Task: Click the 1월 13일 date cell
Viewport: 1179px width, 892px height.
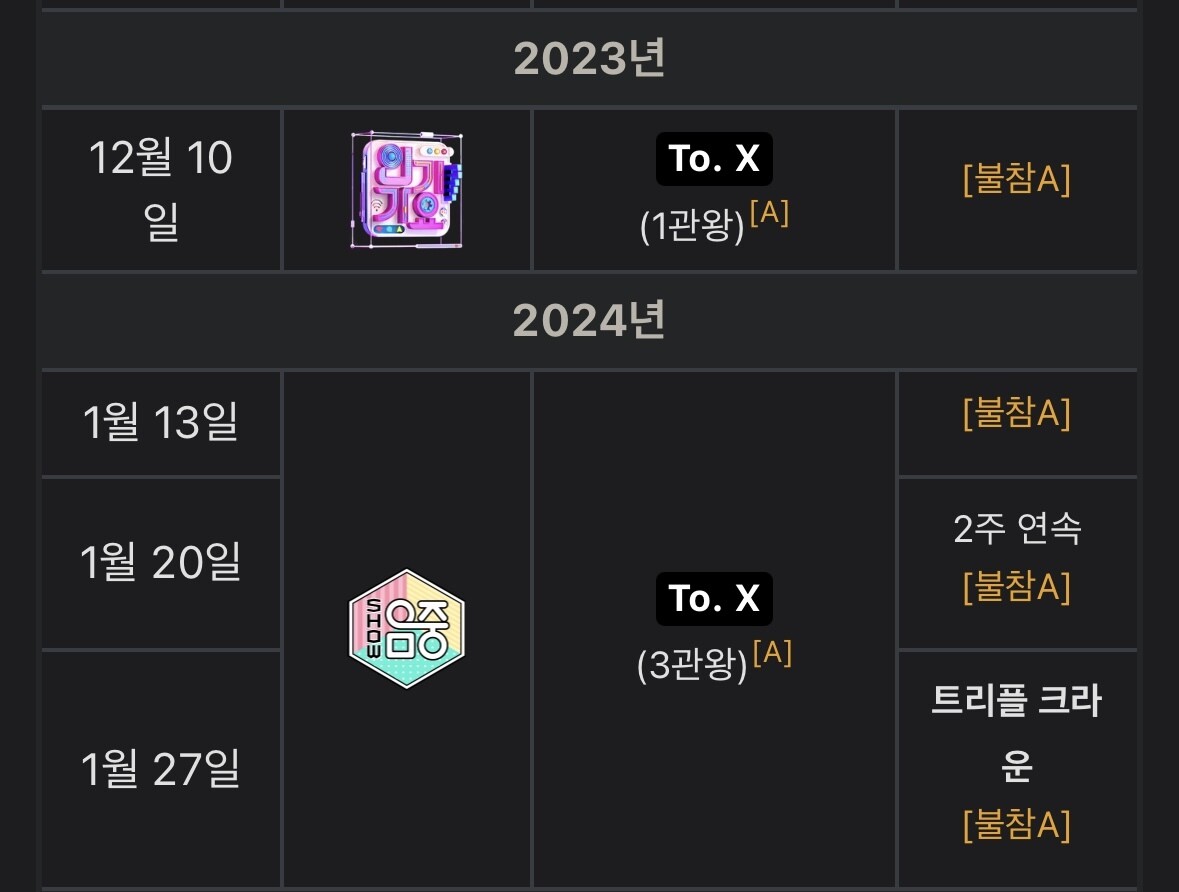Action: [x=161, y=423]
